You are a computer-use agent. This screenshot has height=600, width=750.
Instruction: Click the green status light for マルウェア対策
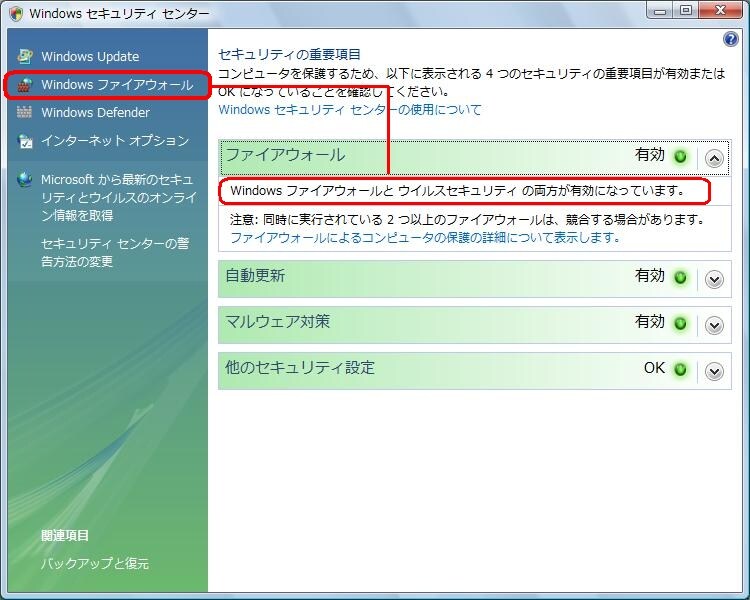click(680, 324)
